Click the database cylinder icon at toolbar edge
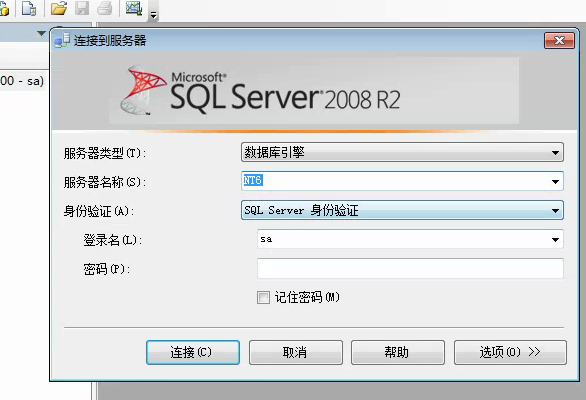Viewport: 586px width, 400px height. click(x=4, y=8)
